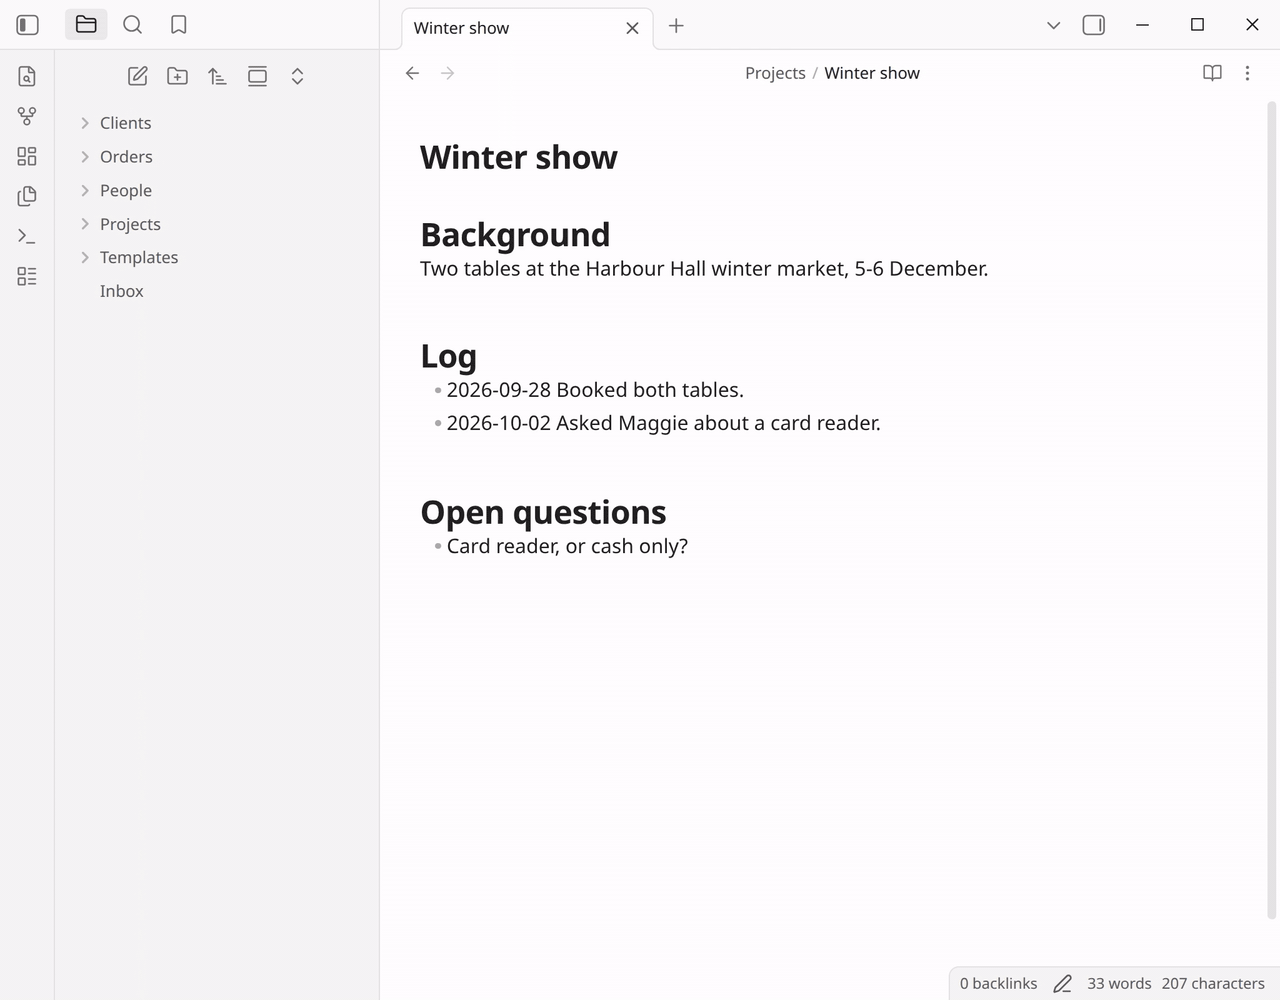
Task: Expand or collapse all folders icon
Action: (x=297, y=76)
